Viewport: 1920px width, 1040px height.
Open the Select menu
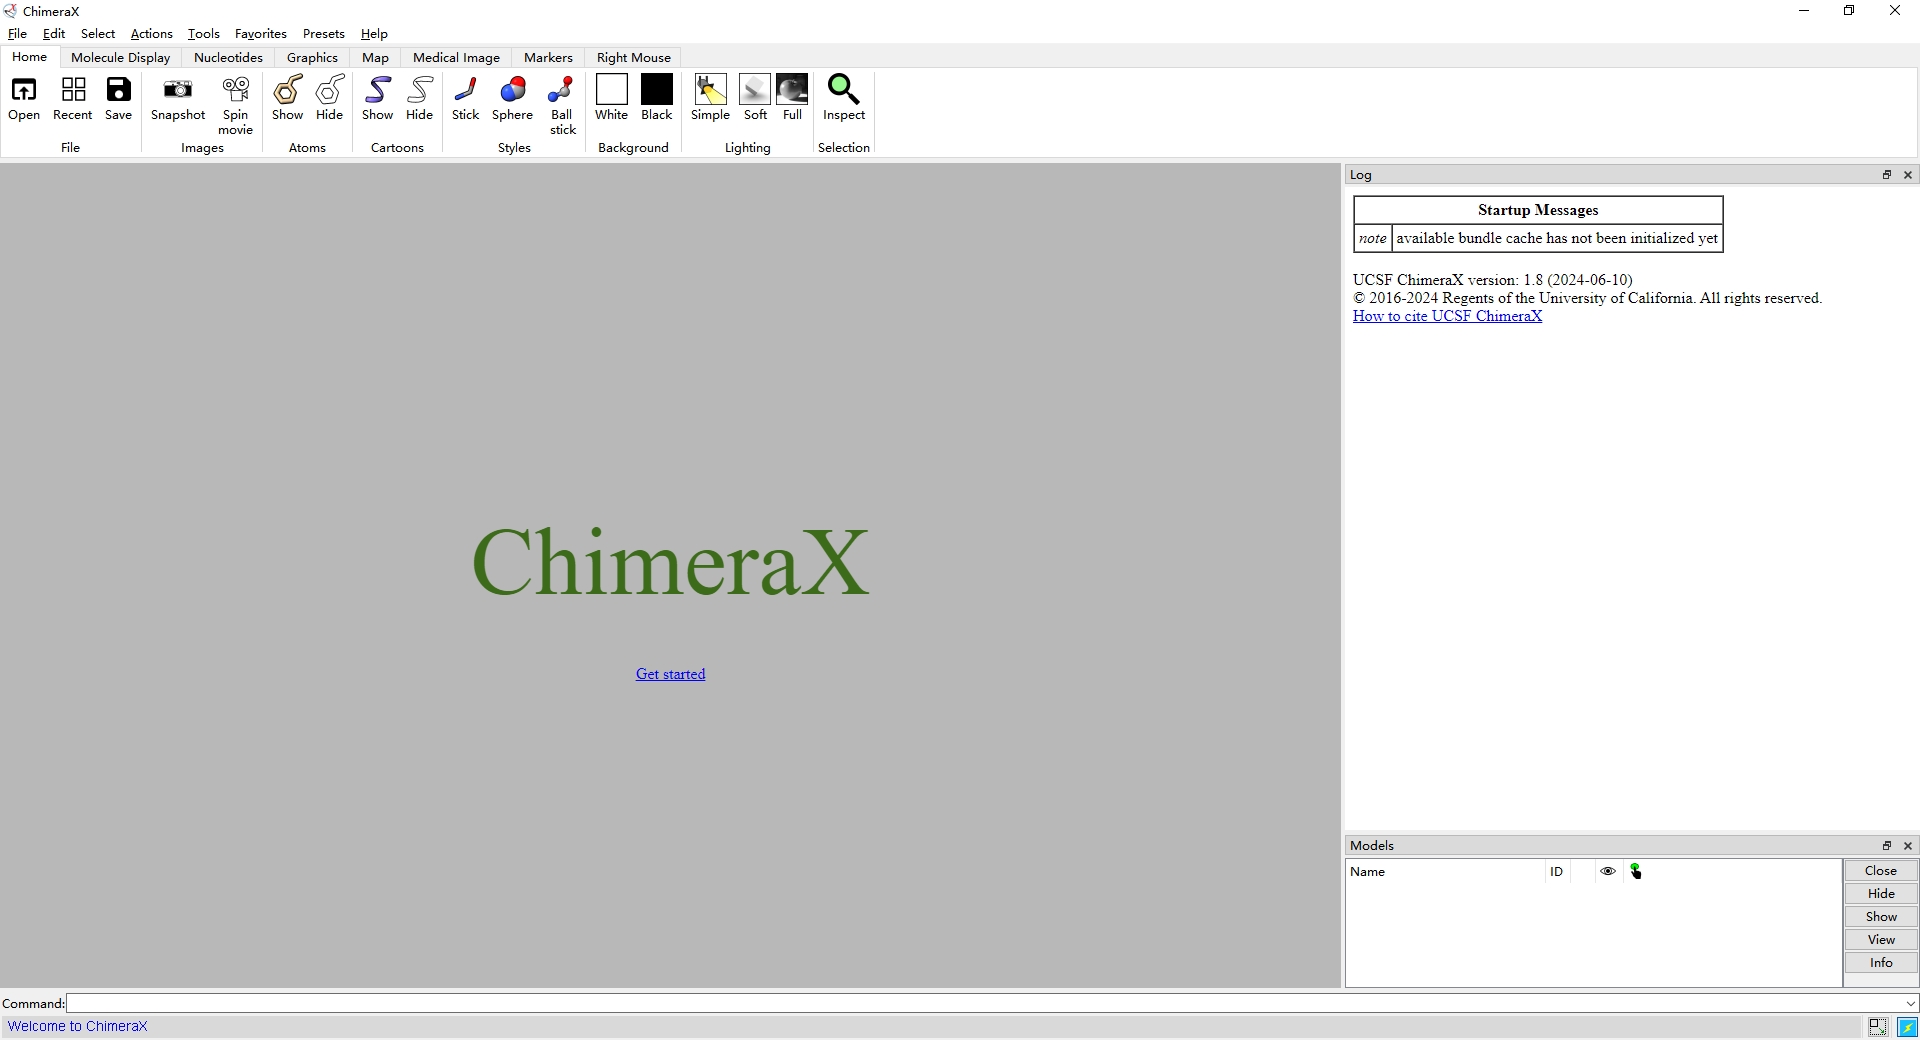coord(98,33)
